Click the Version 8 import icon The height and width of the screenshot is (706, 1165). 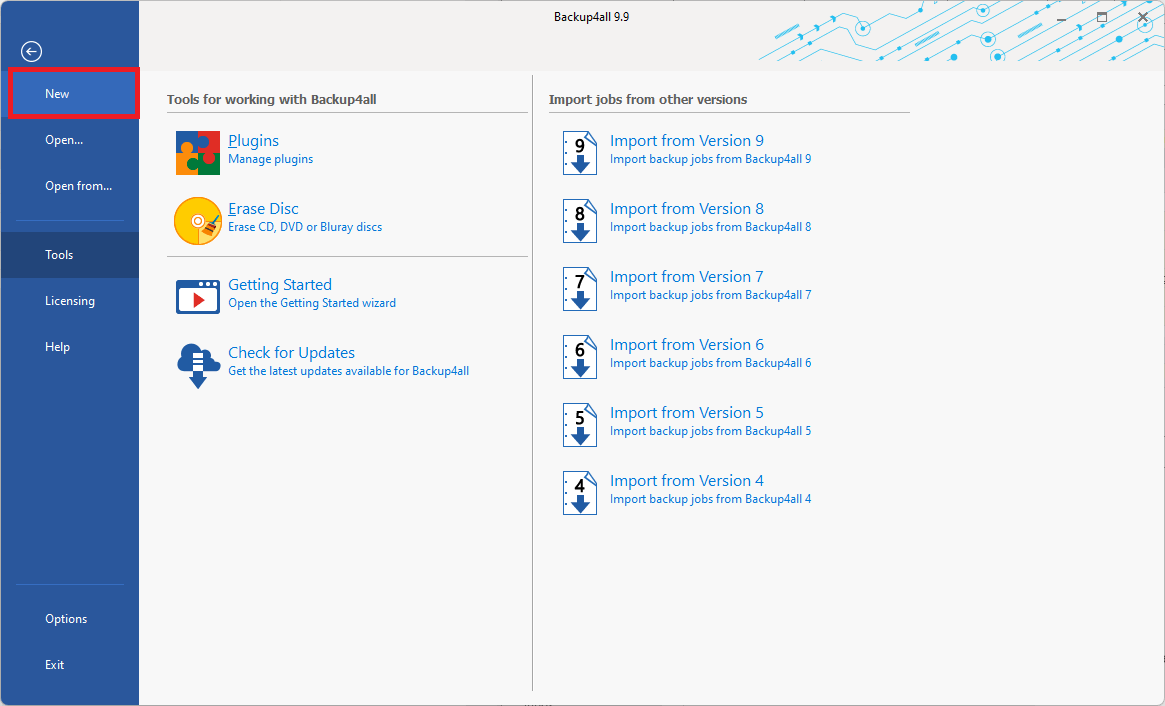pyautogui.click(x=579, y=221)
